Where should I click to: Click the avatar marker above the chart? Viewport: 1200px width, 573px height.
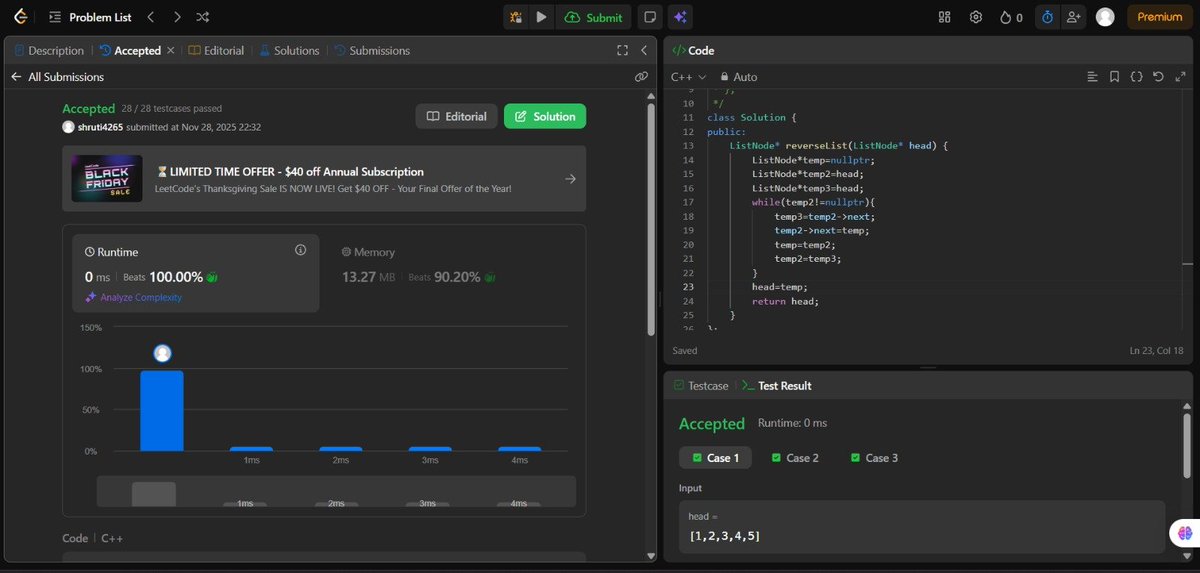162,353
